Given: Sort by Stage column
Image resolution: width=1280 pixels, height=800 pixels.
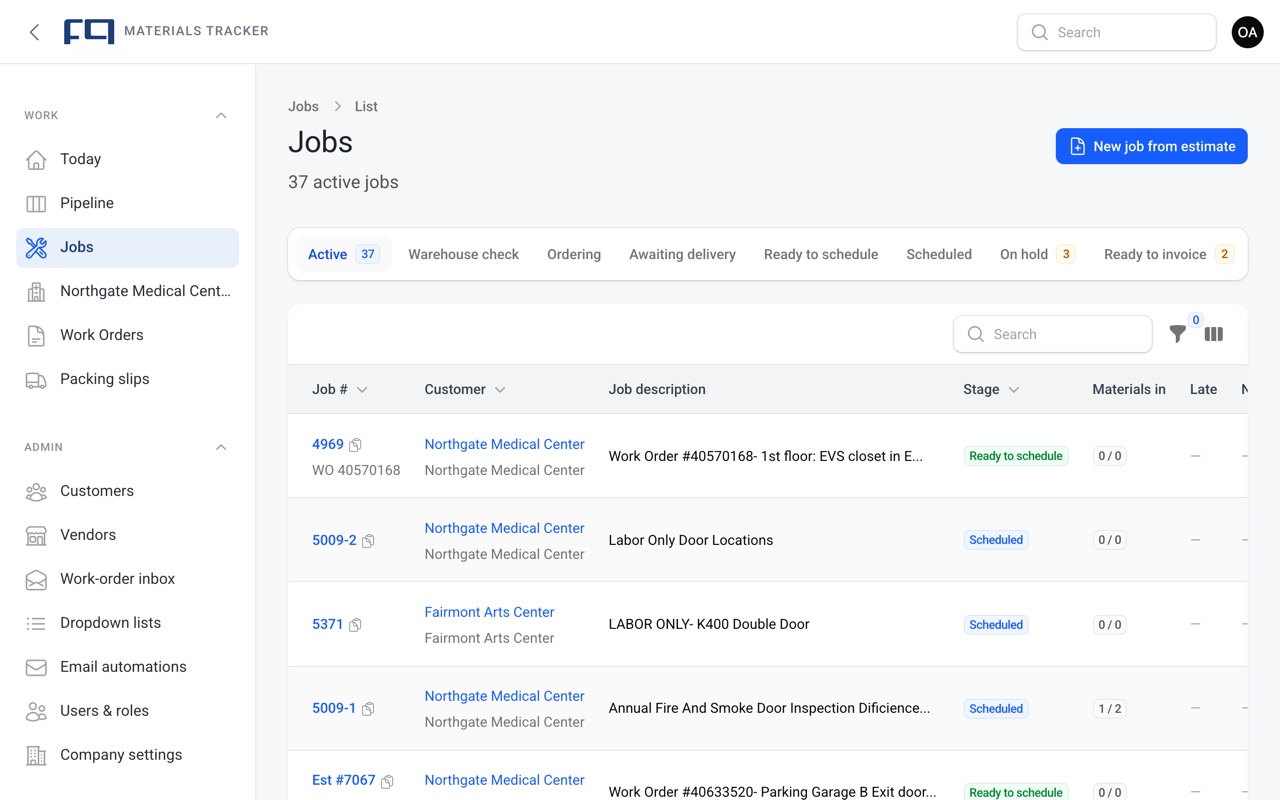Looking at the screenshot, I should coord(991,389).
